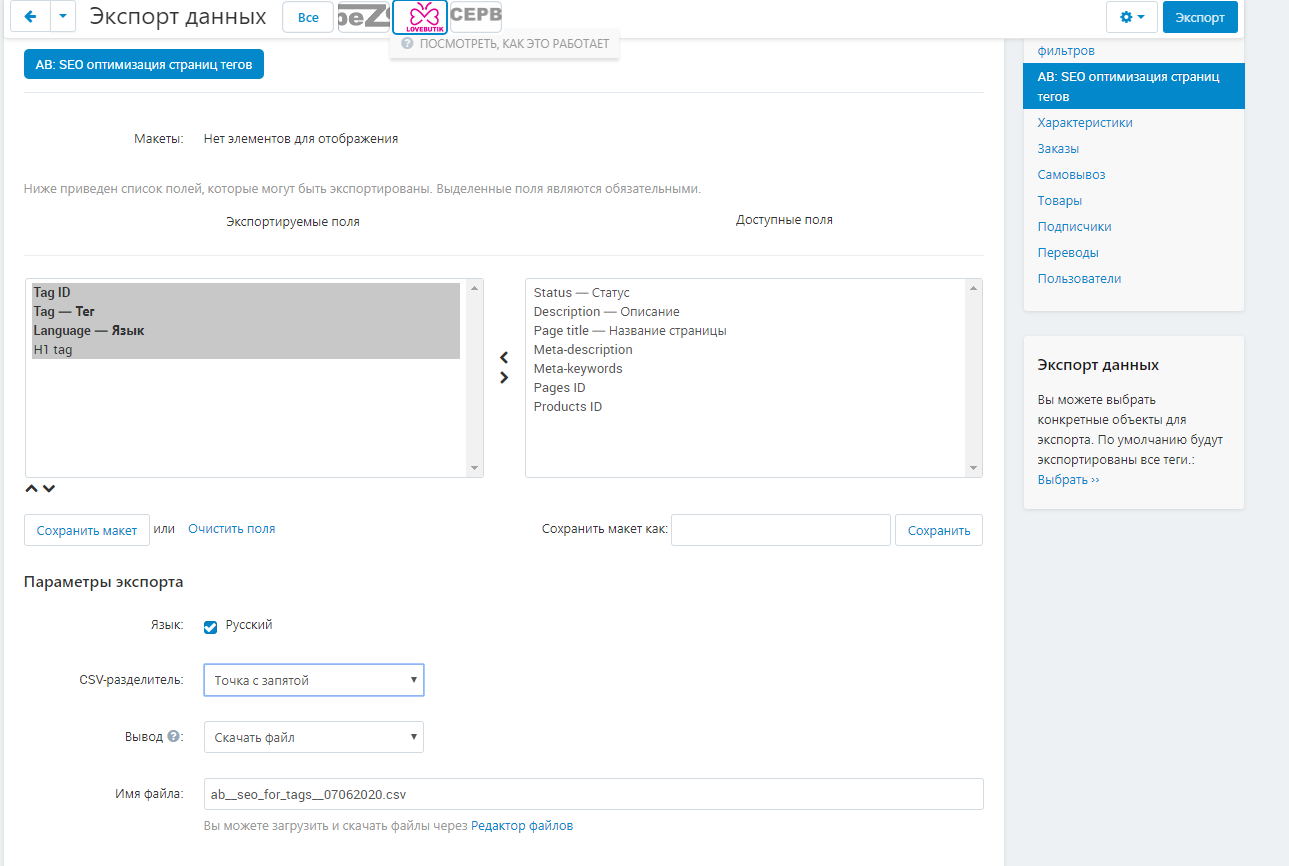
Task: Open the CSV-разделитель dropdown
Action: click(314, 680)
